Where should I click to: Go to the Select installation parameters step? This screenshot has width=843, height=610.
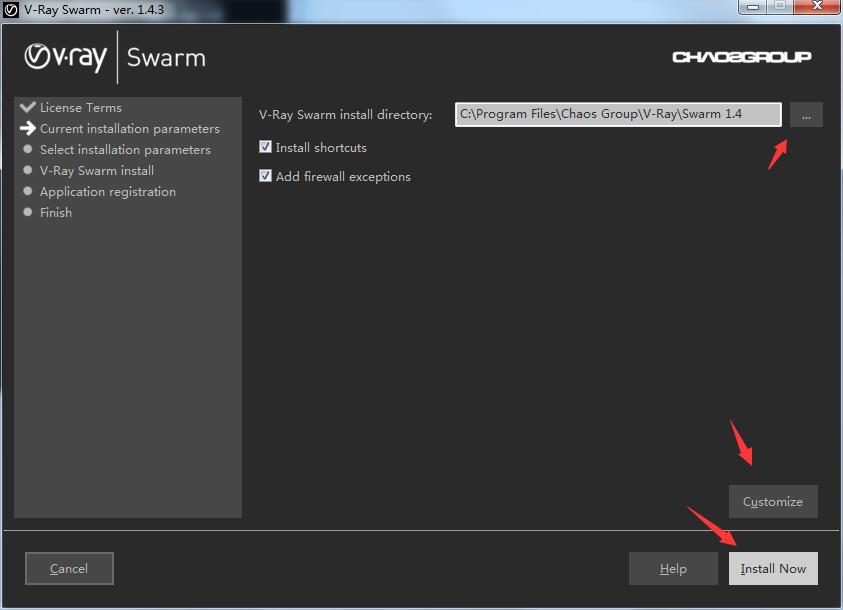pos(125,150)
